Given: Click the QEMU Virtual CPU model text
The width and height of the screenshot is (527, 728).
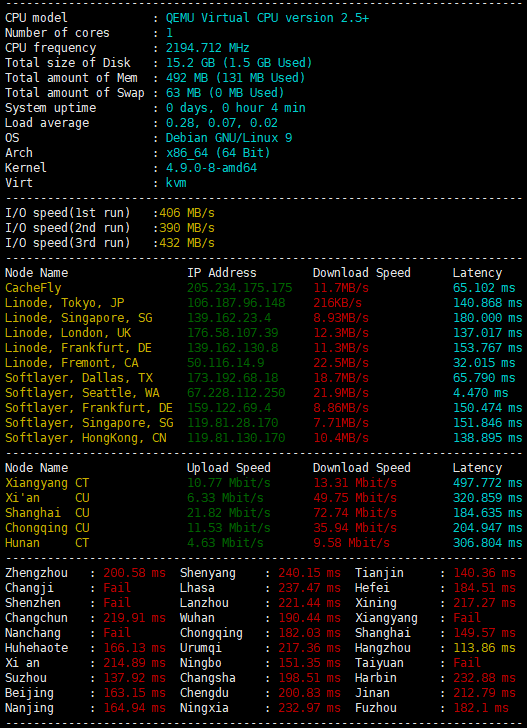Looking at the screenshot, I should (267, 18).
